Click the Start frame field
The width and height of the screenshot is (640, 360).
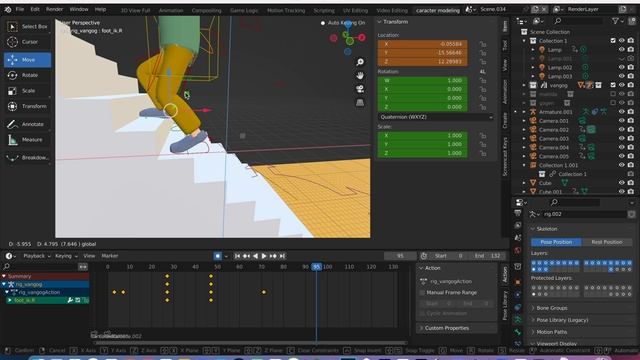point(449,256)
